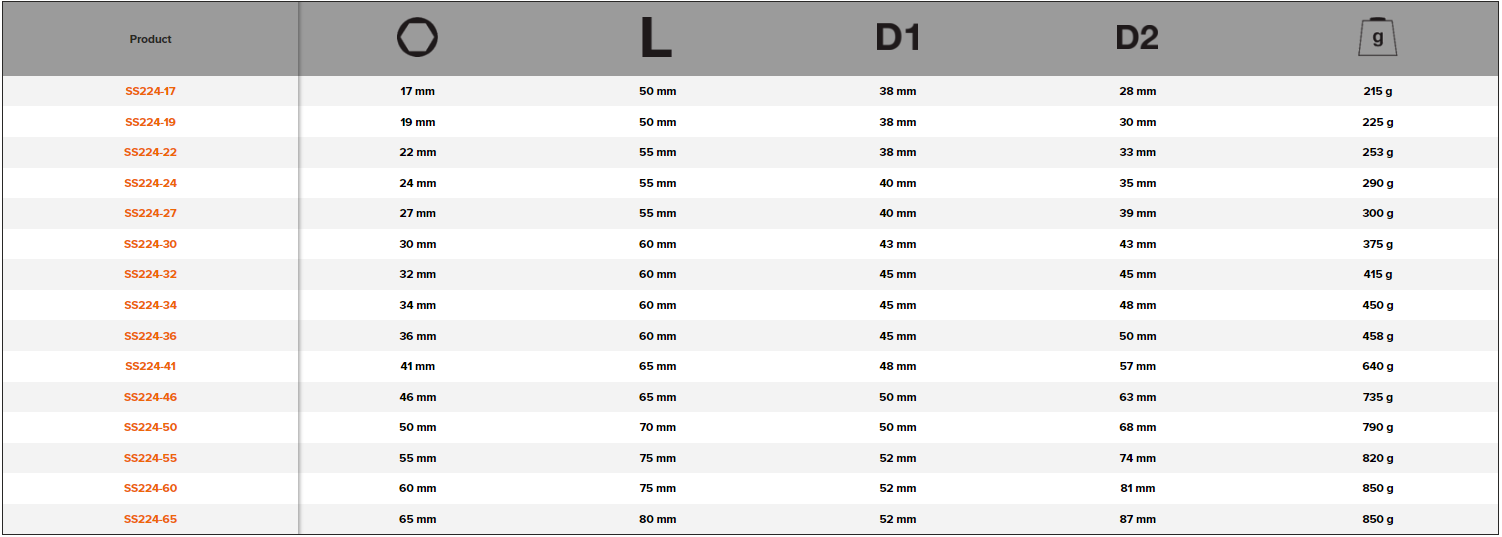Open the SS224-24 product page link
Viewport: 1502px width, 537px height.
coord(150,184)
